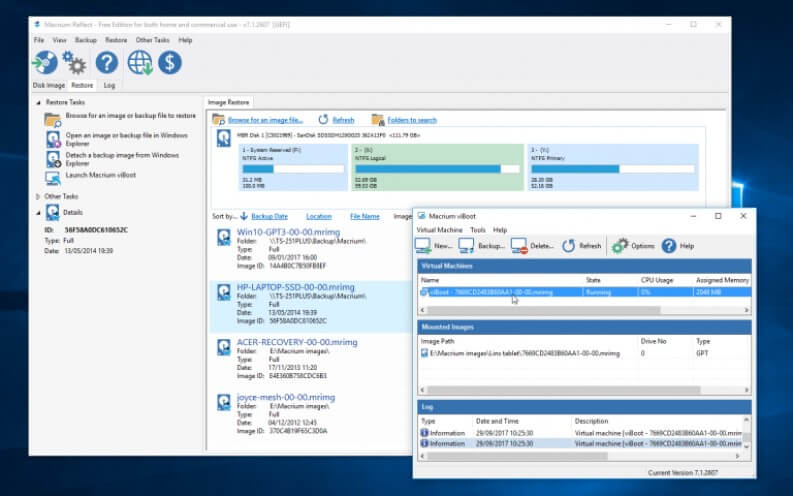This screenshot has width=793, height=496.
Task: Sort images by Location
Action: point(319,216)
